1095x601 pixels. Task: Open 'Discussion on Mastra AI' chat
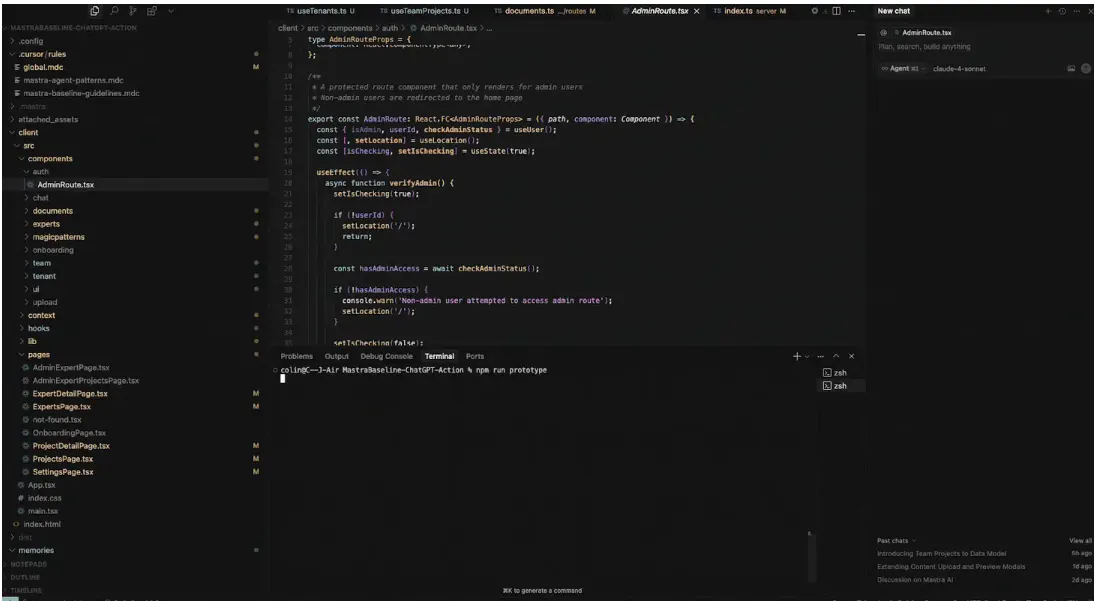pyautogui.click(x=915, y=580)
